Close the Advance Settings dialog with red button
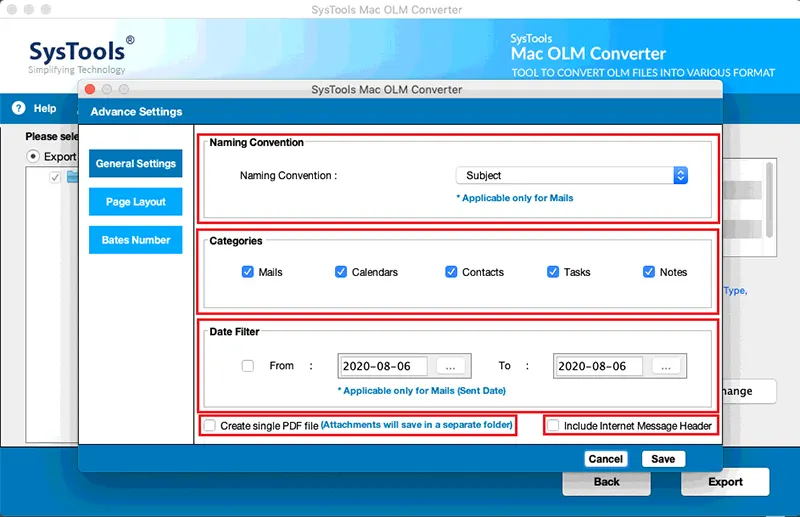The image size is (800, 517). coord(90,89)
